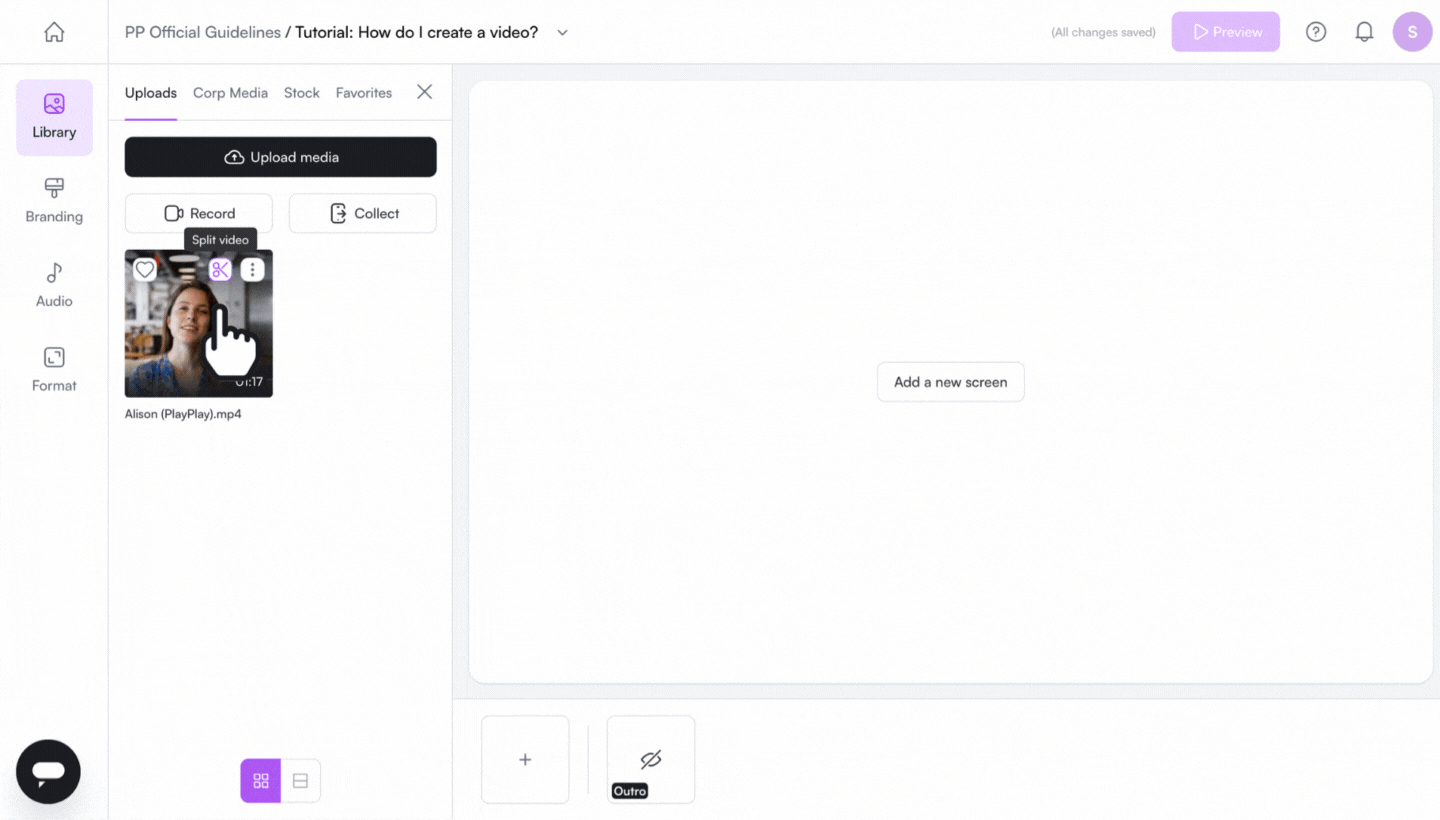Open the video's three-dot options menu
The width and height of the screenshot is (1440, 820).
253,269
